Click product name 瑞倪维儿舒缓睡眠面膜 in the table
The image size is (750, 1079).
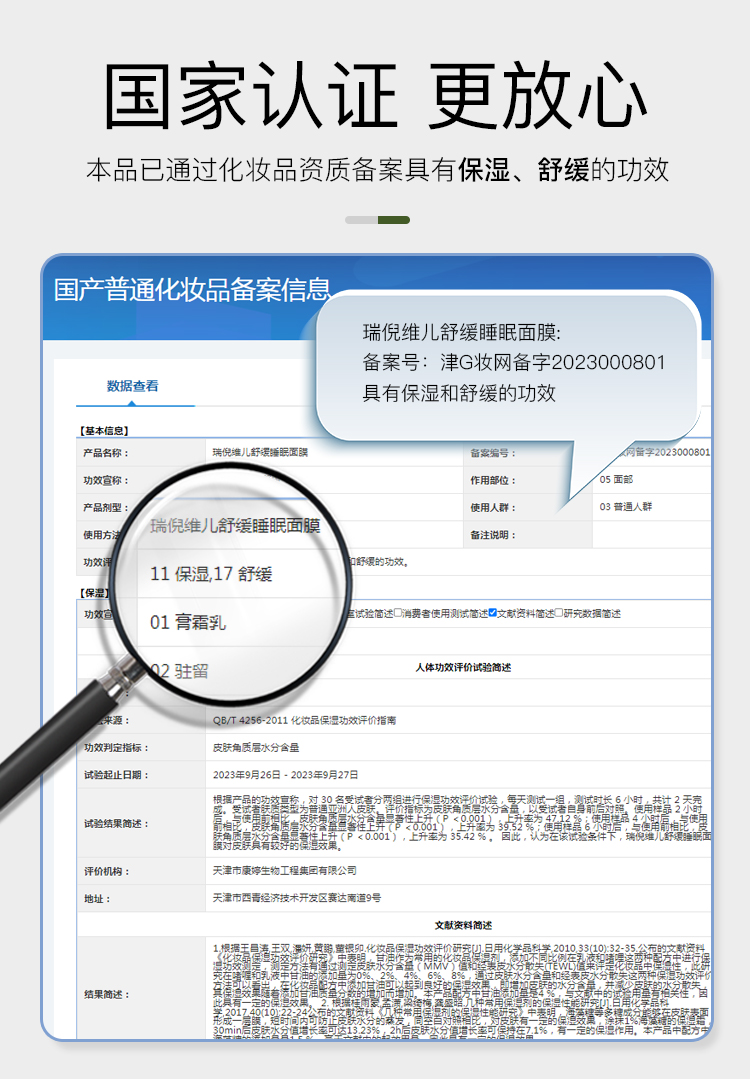260,452
